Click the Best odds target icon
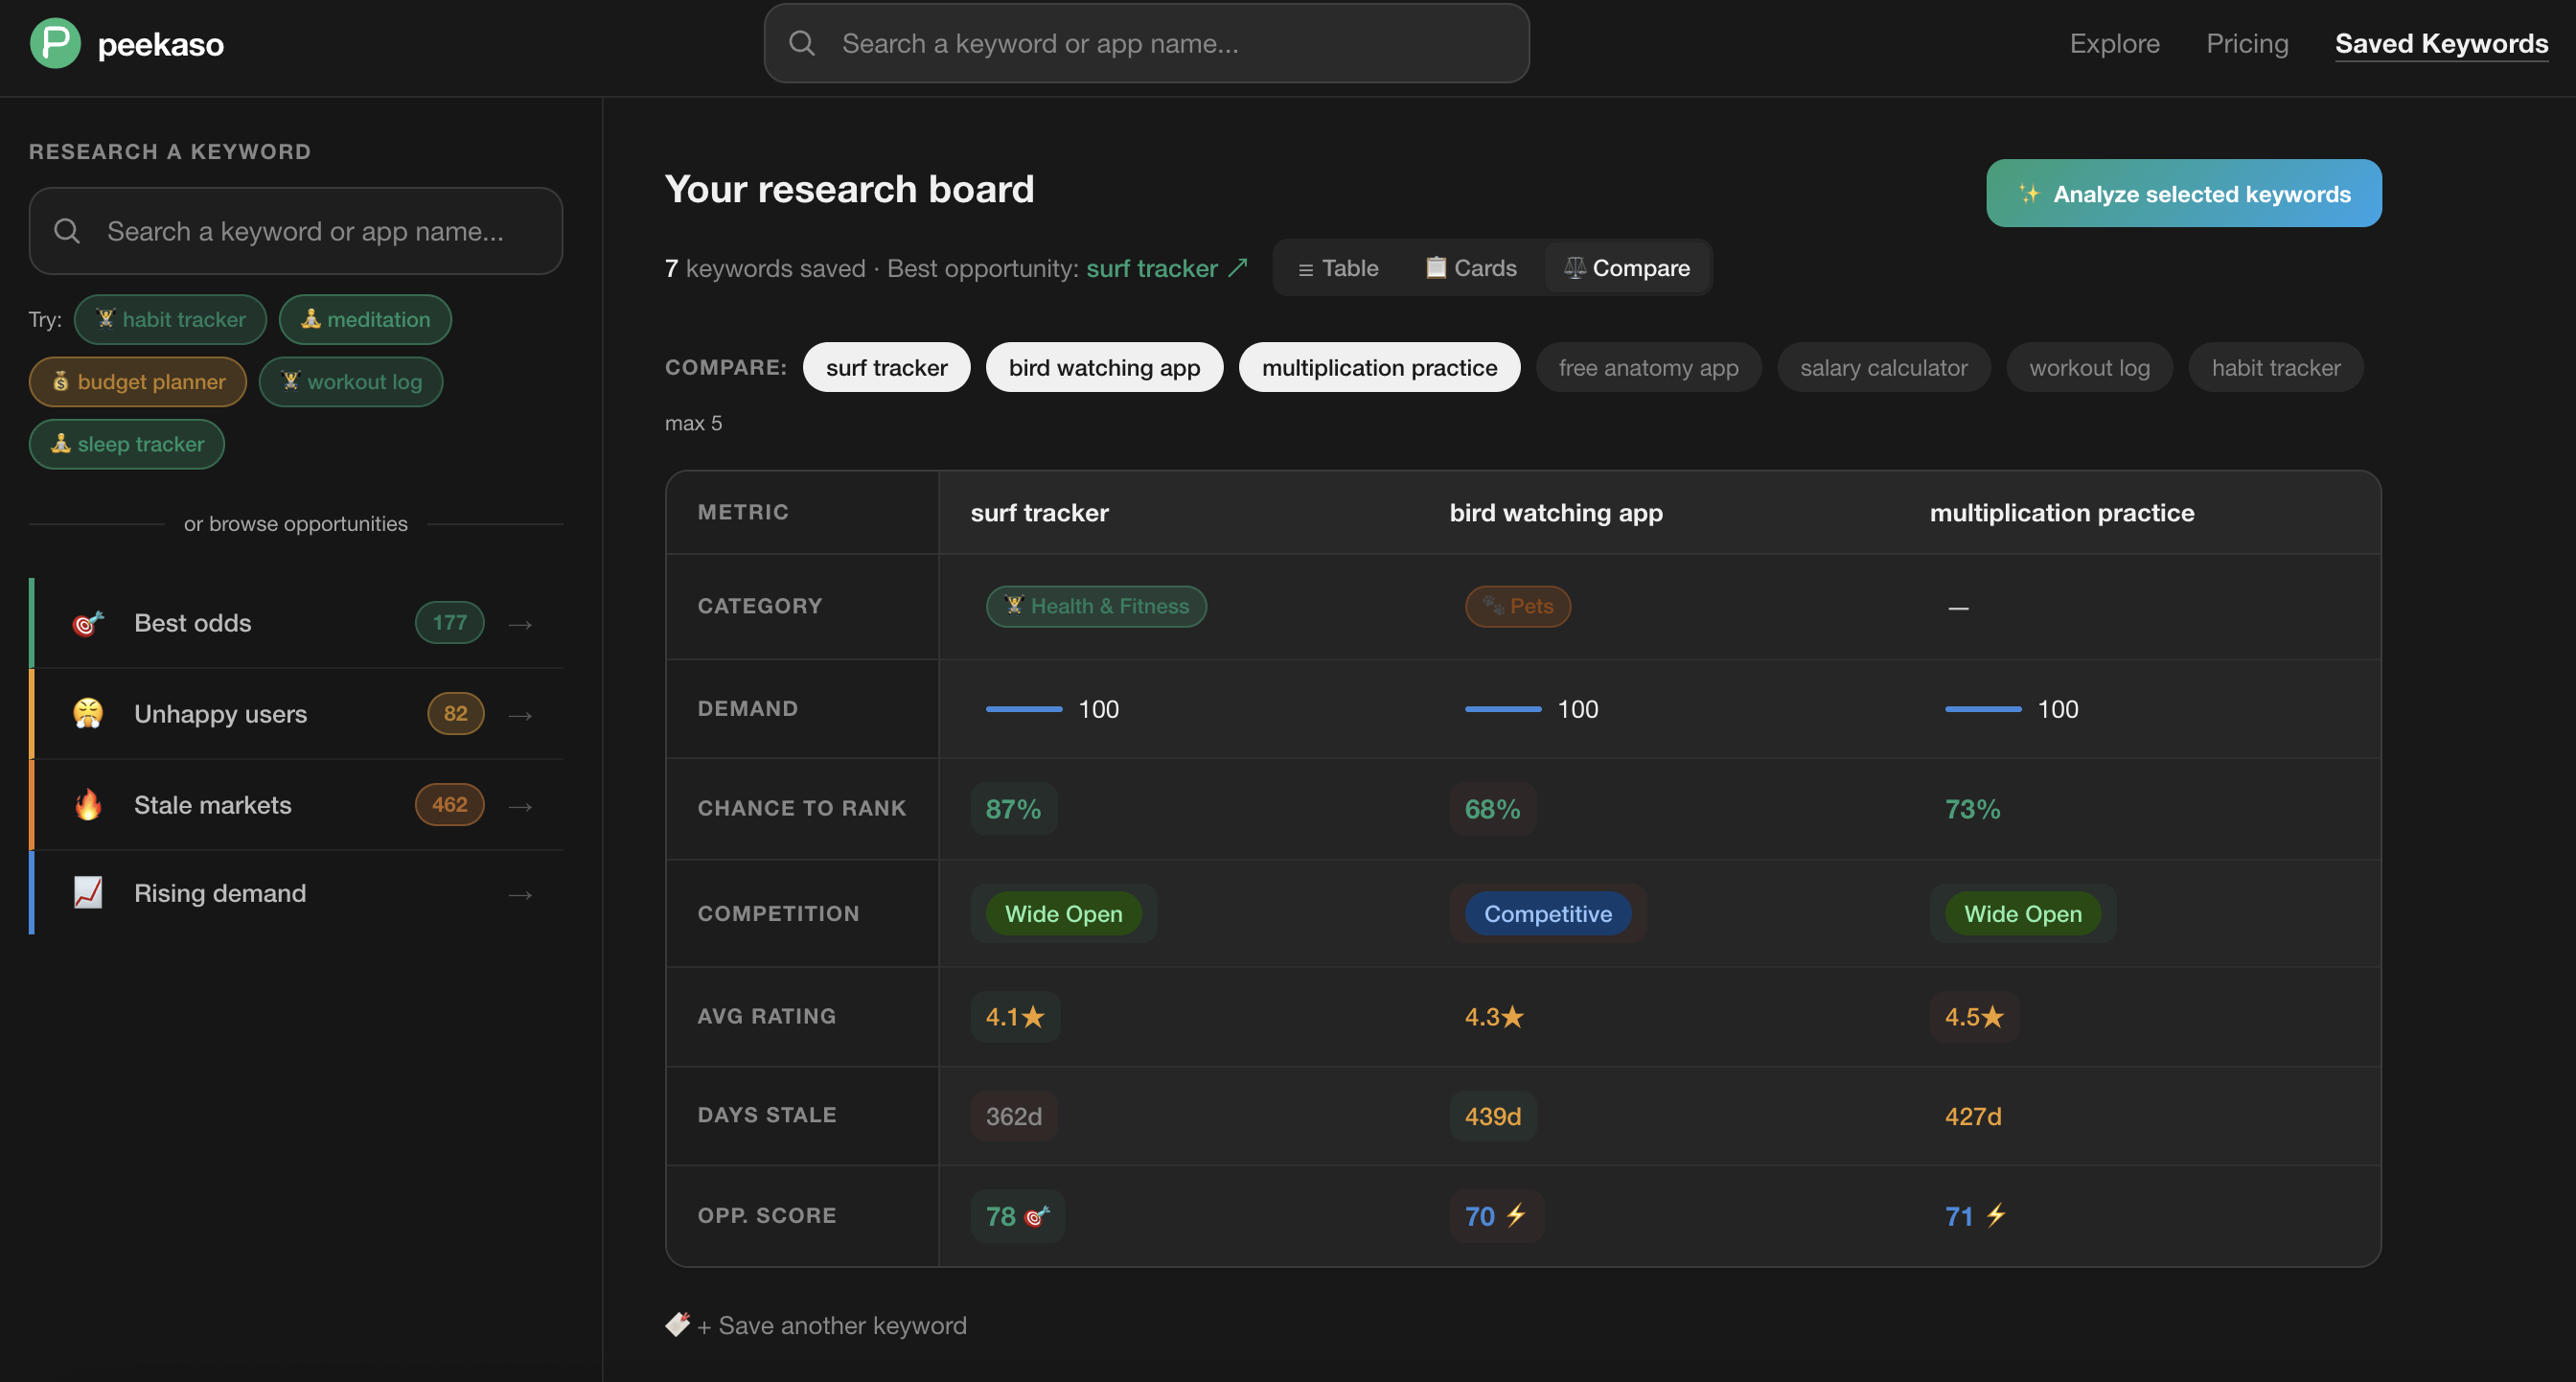2576x1382 pixels. pyautogui.click(x=88, y=623)
